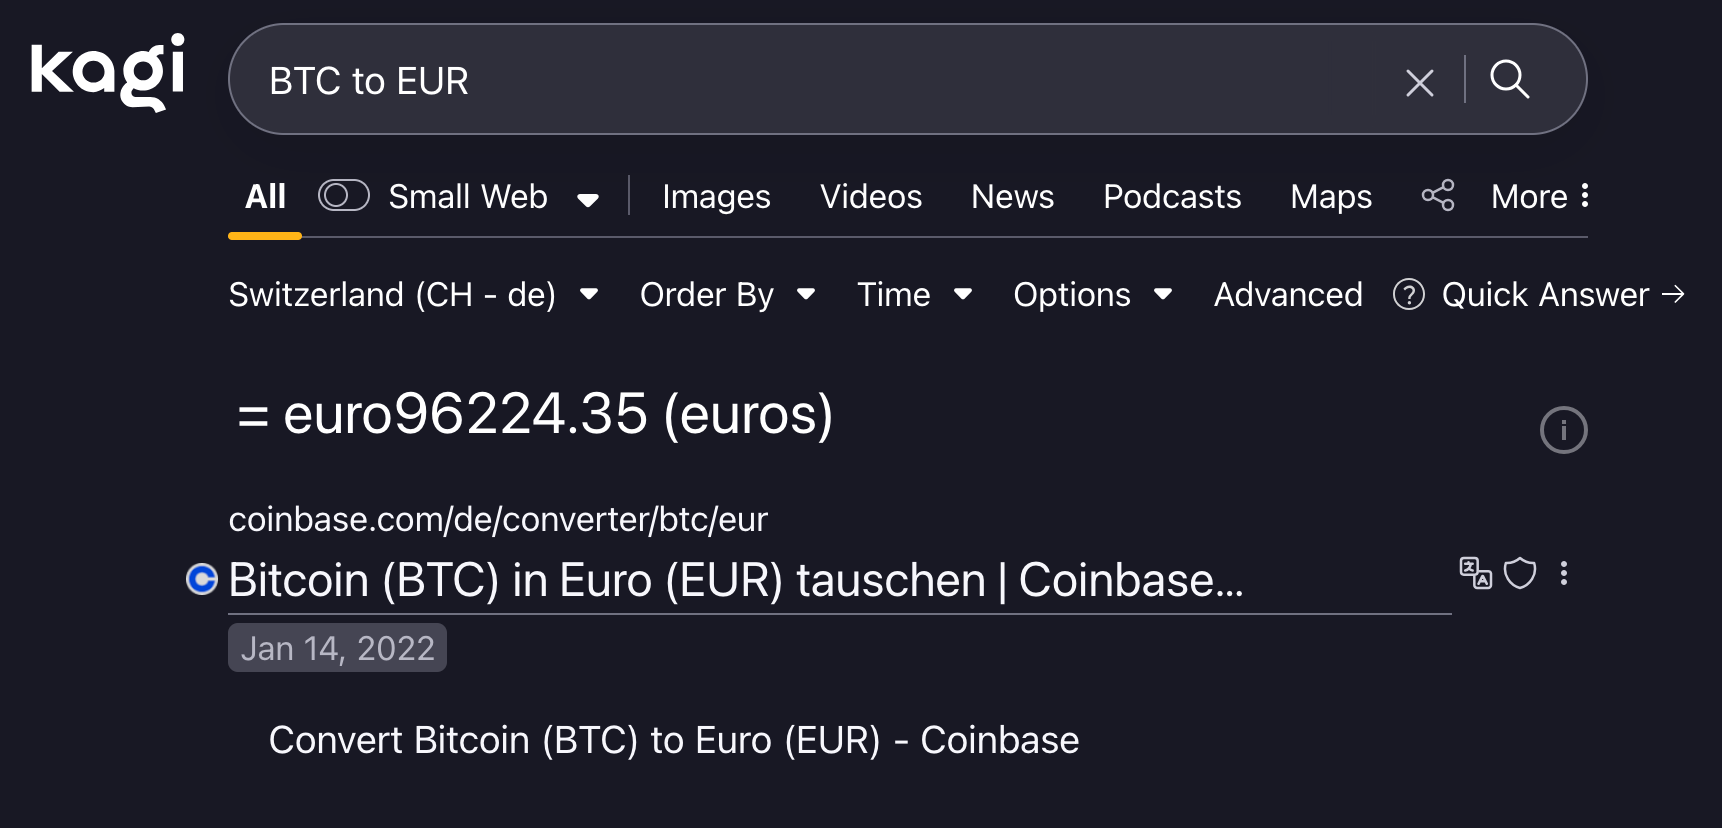Open the three-dot menu for Coinbase result
Image resolution: width=1722 pixels, height=828 pixels.
[x=1564, y=573]
